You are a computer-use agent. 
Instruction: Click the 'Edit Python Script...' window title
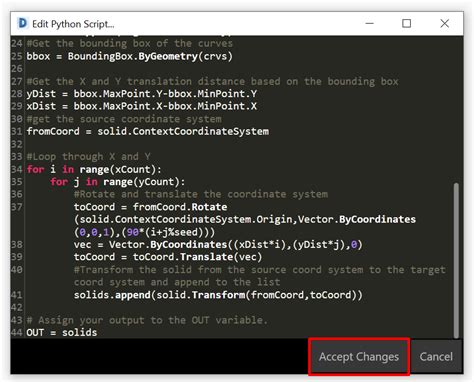tap(73, 24)
